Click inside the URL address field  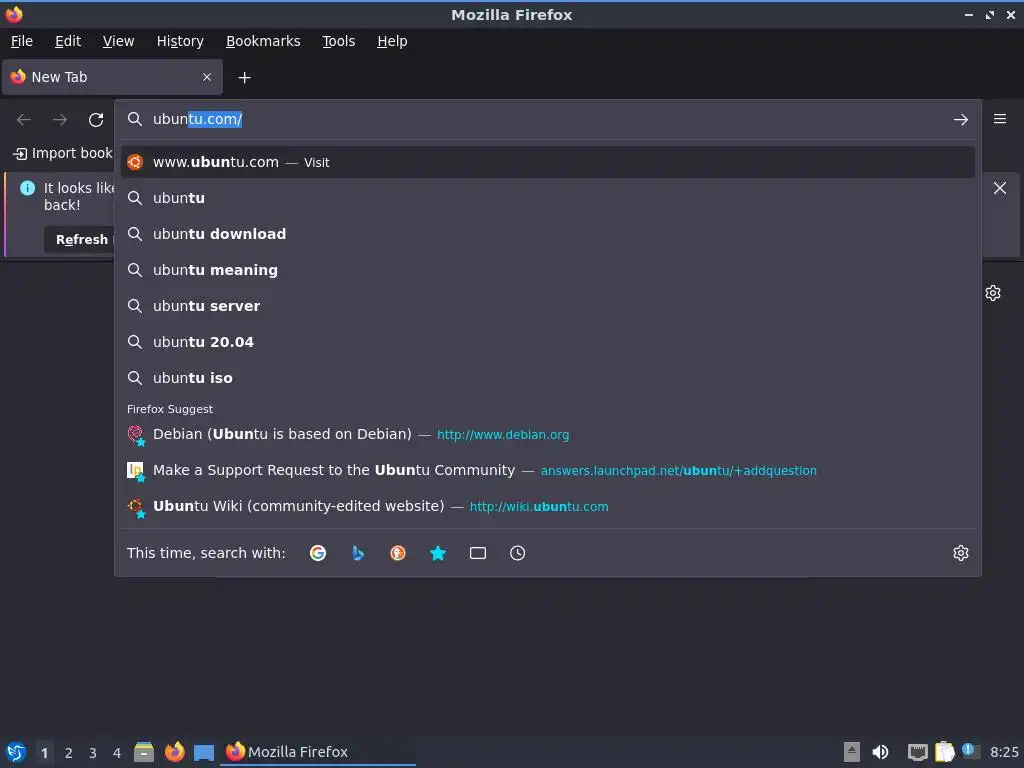click(x=549, y=120)
